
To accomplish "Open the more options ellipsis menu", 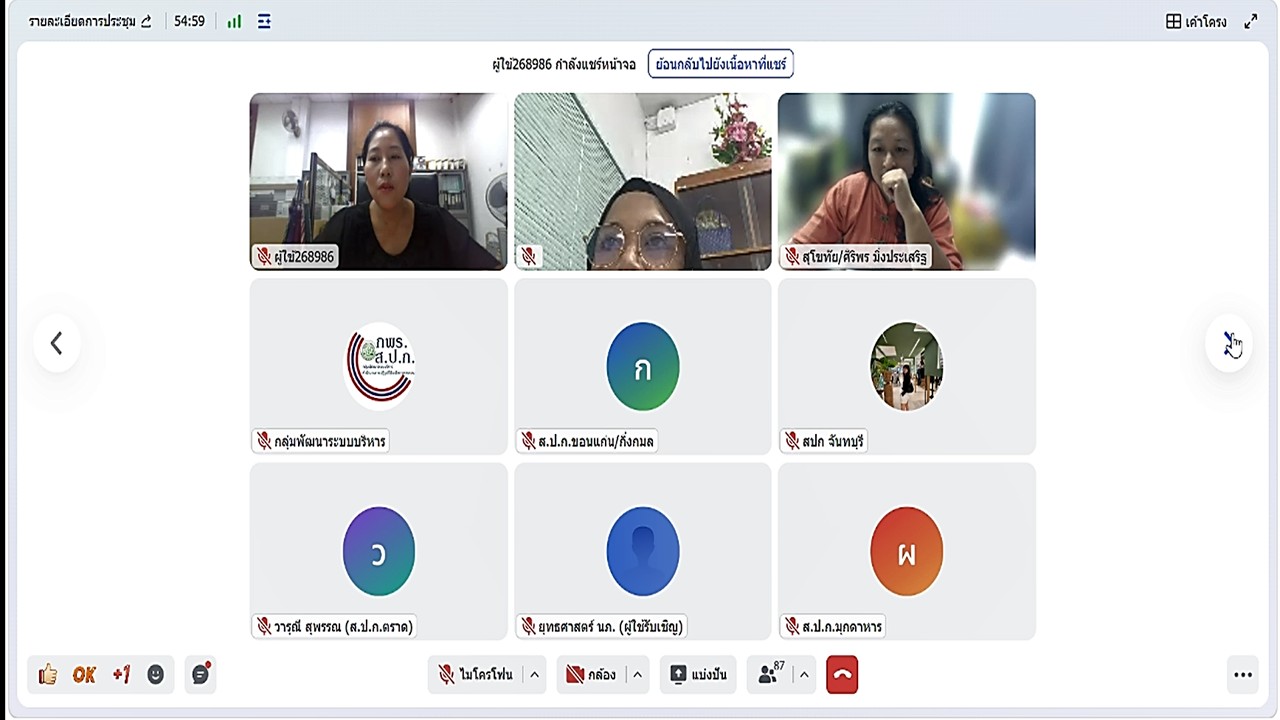I will point(1243,675).
